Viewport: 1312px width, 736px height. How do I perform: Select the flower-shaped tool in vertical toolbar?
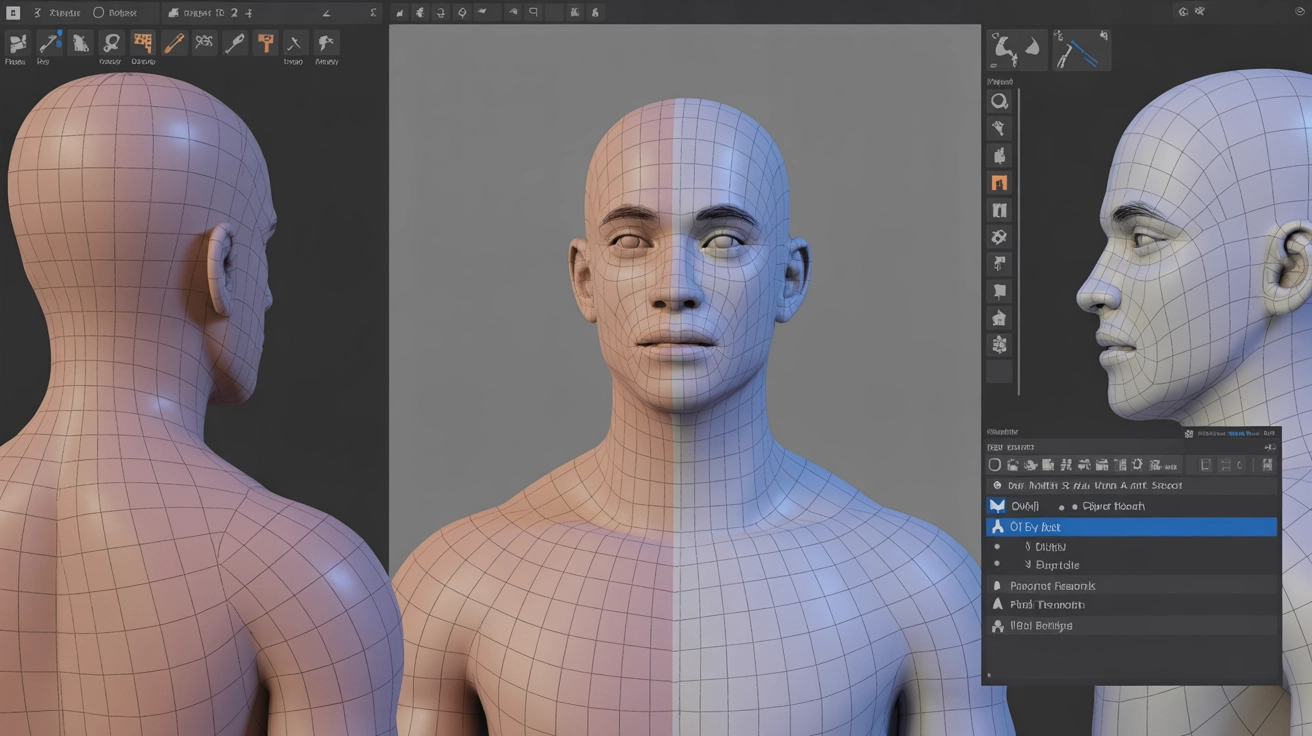click(999, 345)
